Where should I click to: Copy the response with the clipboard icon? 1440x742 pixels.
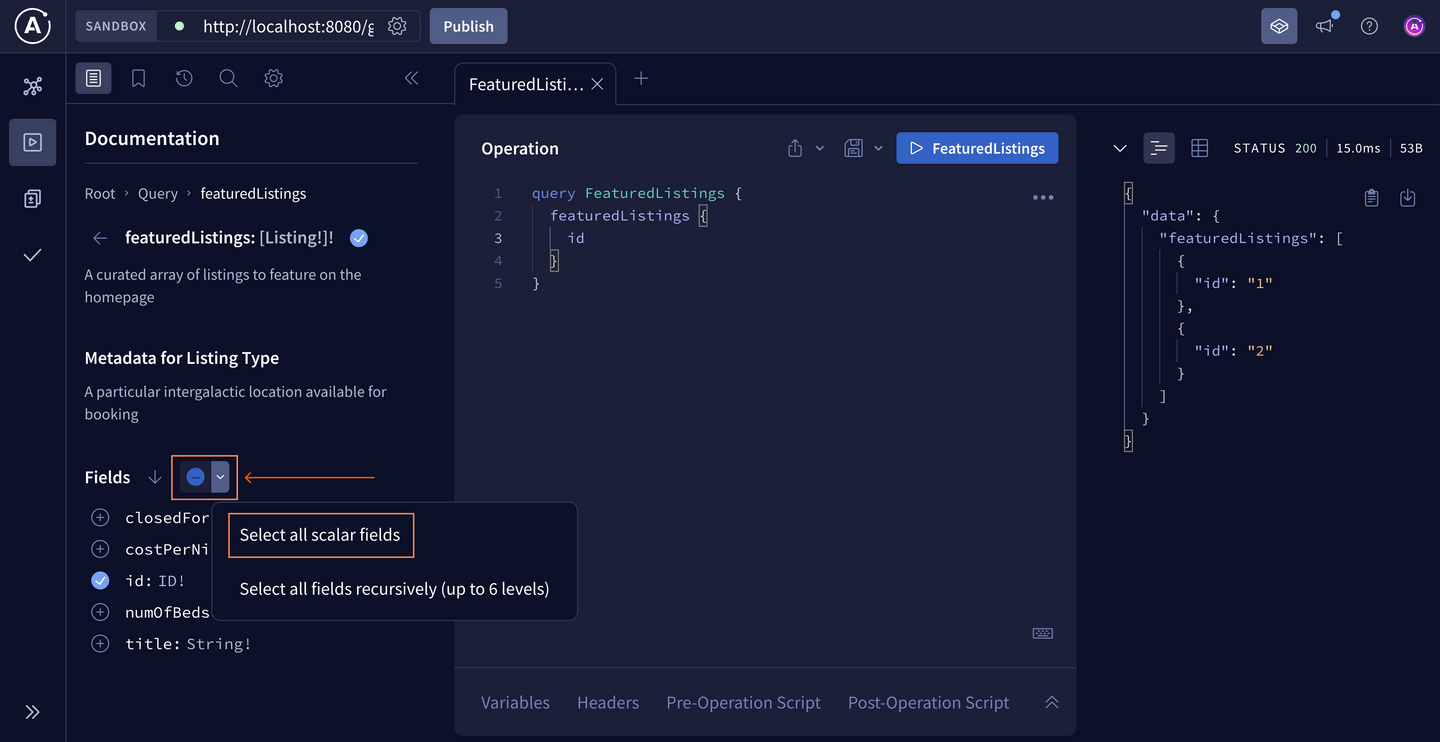click(1371, 197)
